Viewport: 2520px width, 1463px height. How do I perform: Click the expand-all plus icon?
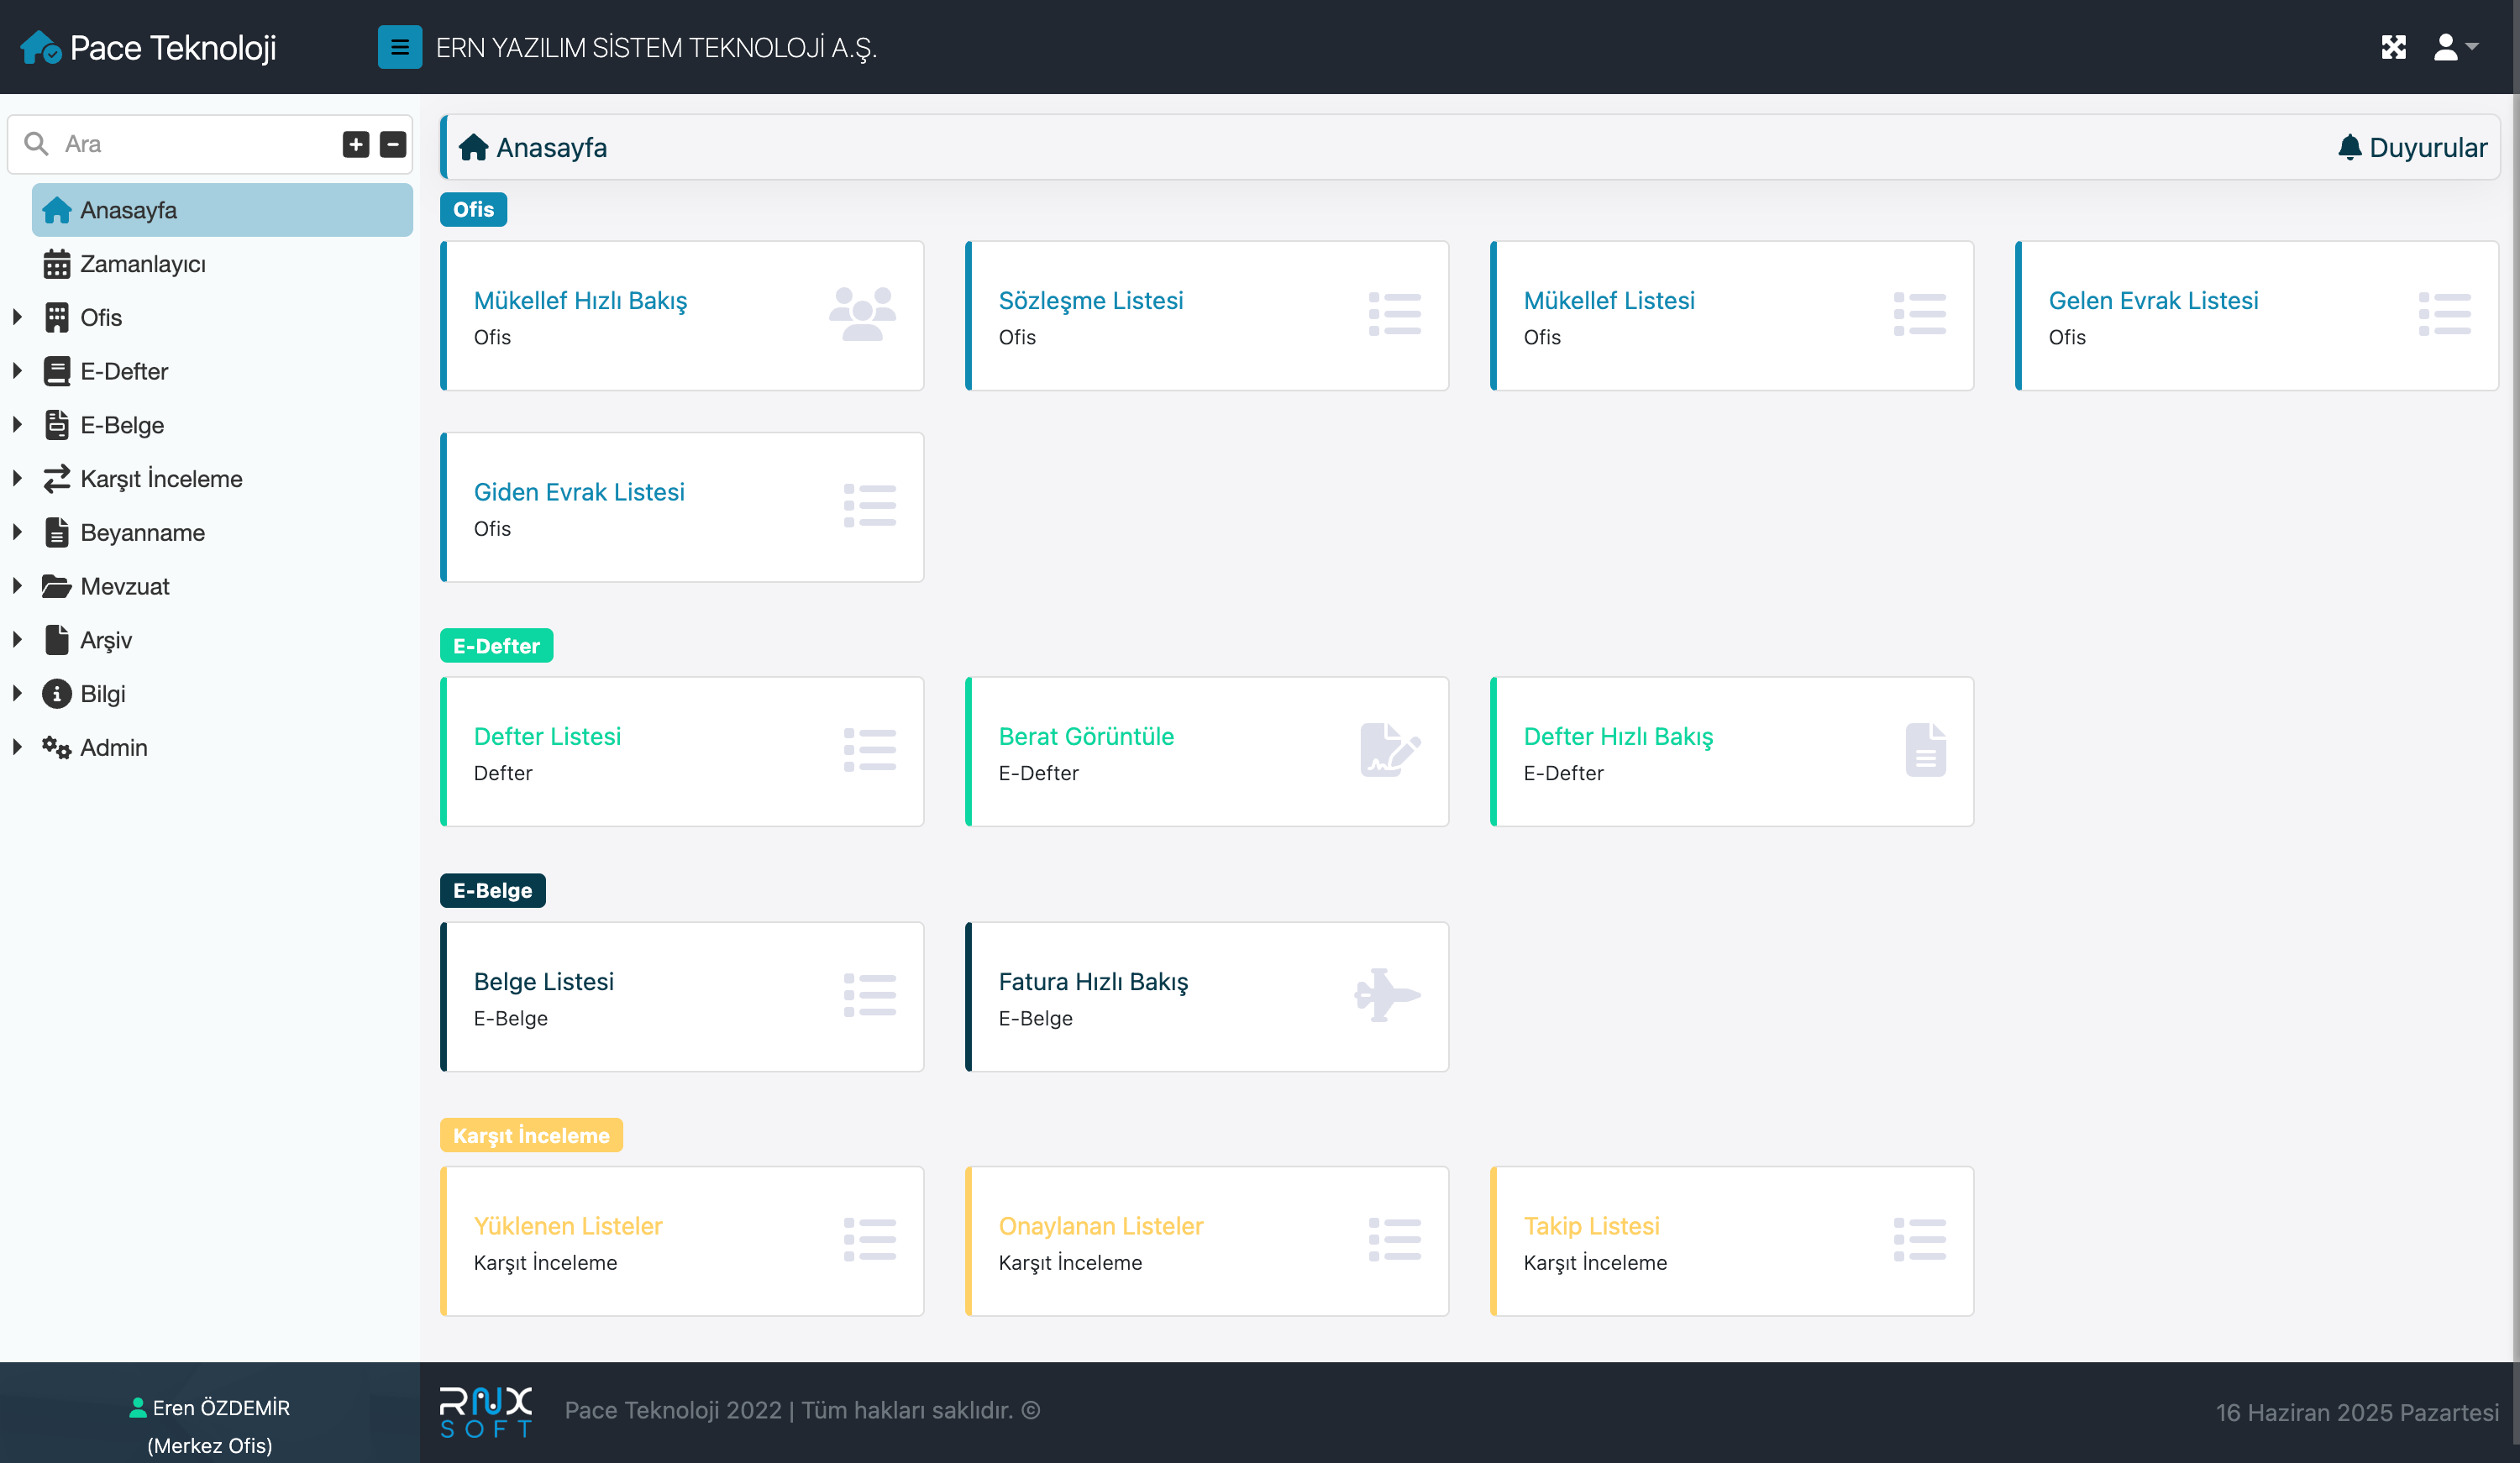356,144
